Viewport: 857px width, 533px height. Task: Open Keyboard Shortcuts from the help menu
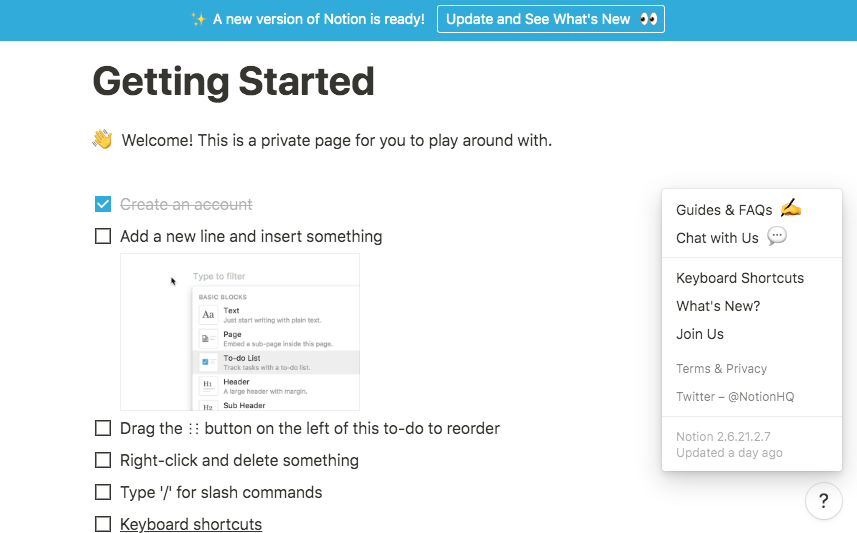click(740, 278)
